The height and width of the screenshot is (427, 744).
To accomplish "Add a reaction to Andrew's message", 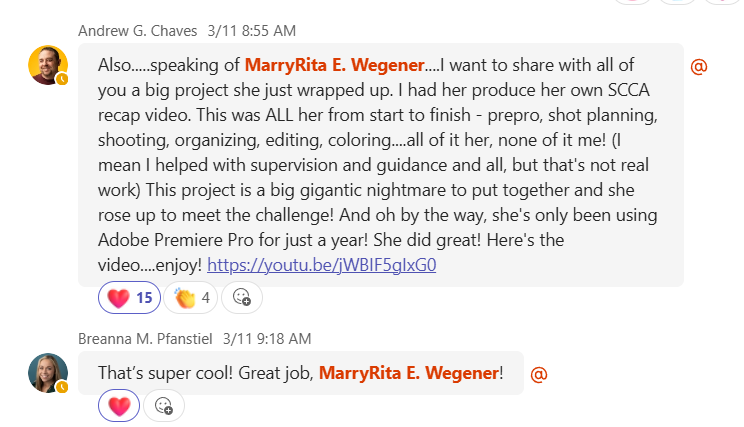I will (242, 297).
